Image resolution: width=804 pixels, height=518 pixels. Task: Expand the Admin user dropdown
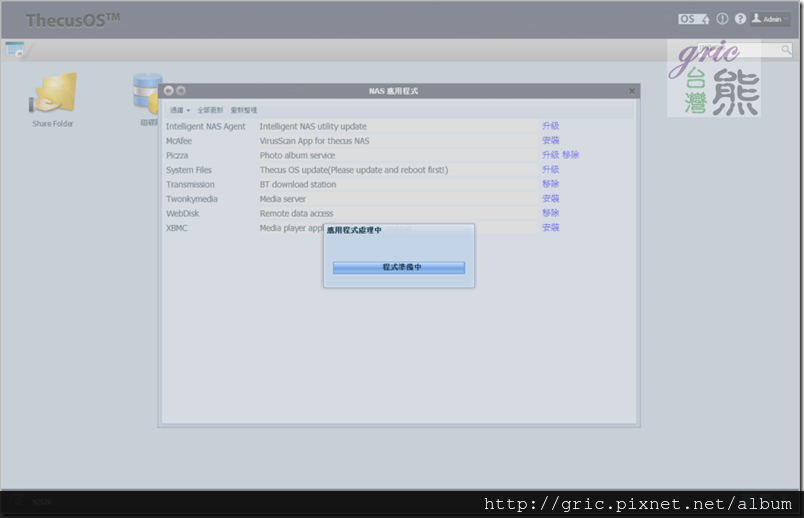point(771,19)
